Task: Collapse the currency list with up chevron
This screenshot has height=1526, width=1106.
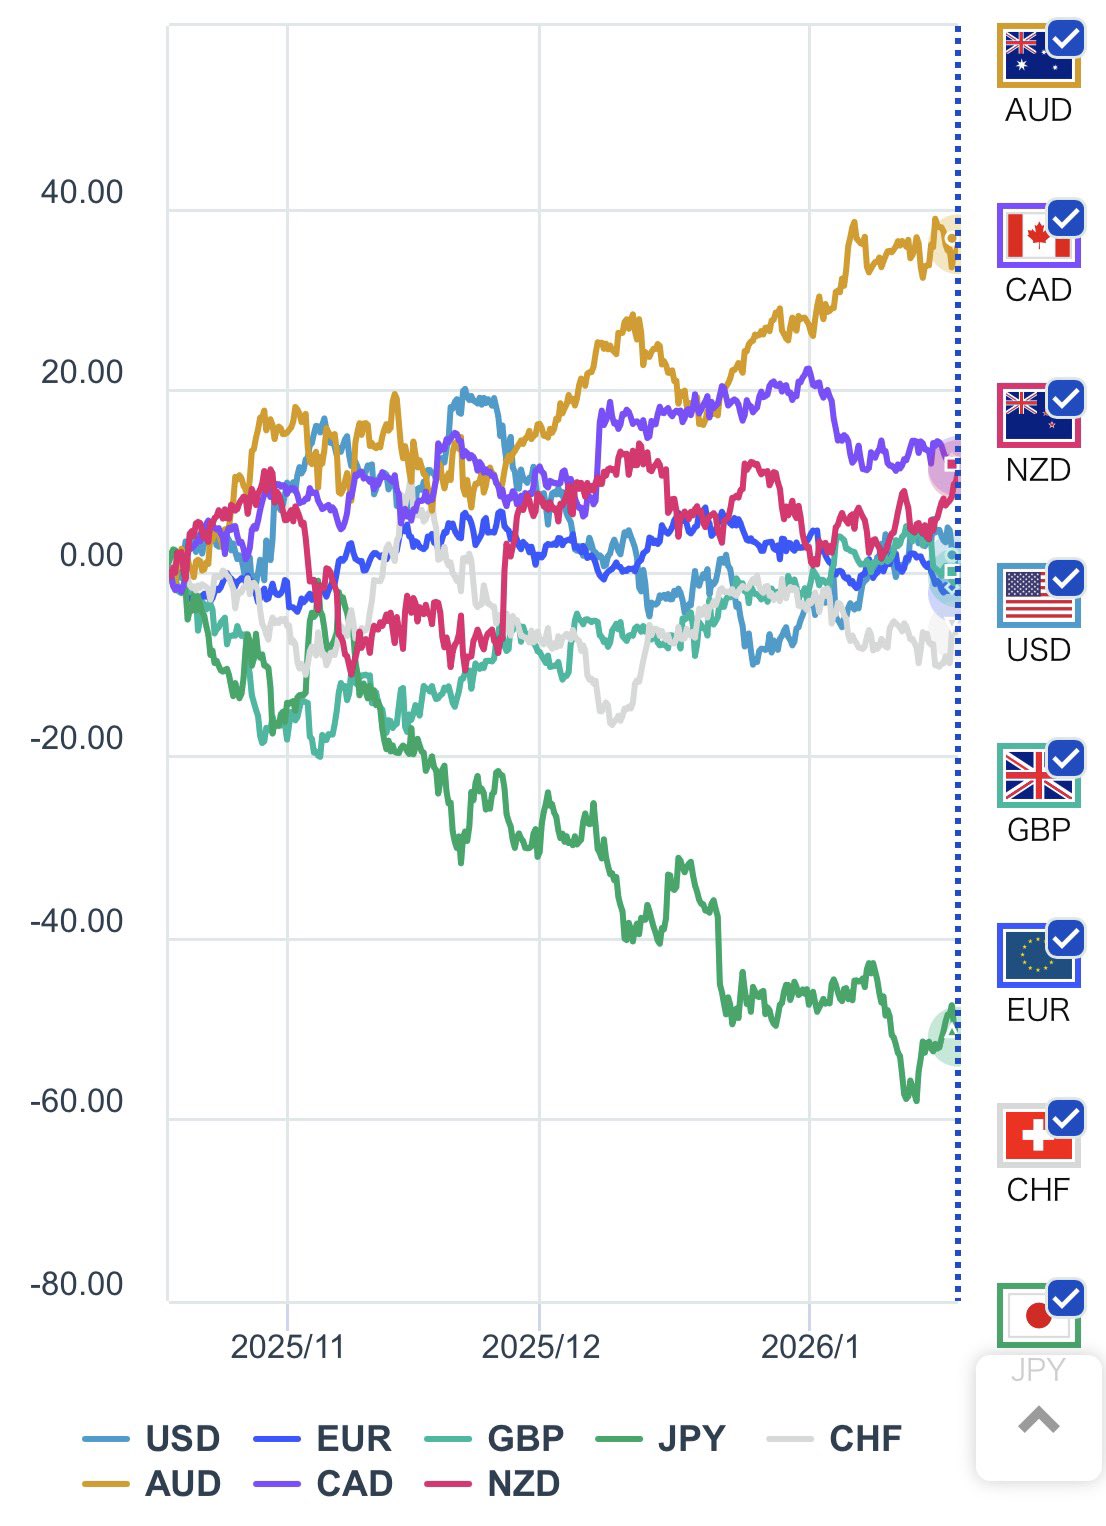Action: coord(1039,1420)
